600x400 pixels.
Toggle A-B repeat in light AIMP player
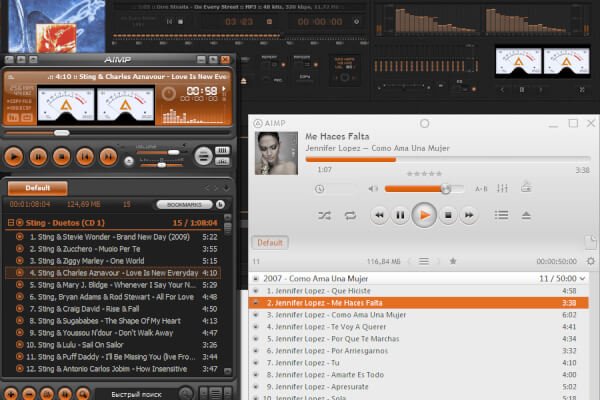click(481, 189)
